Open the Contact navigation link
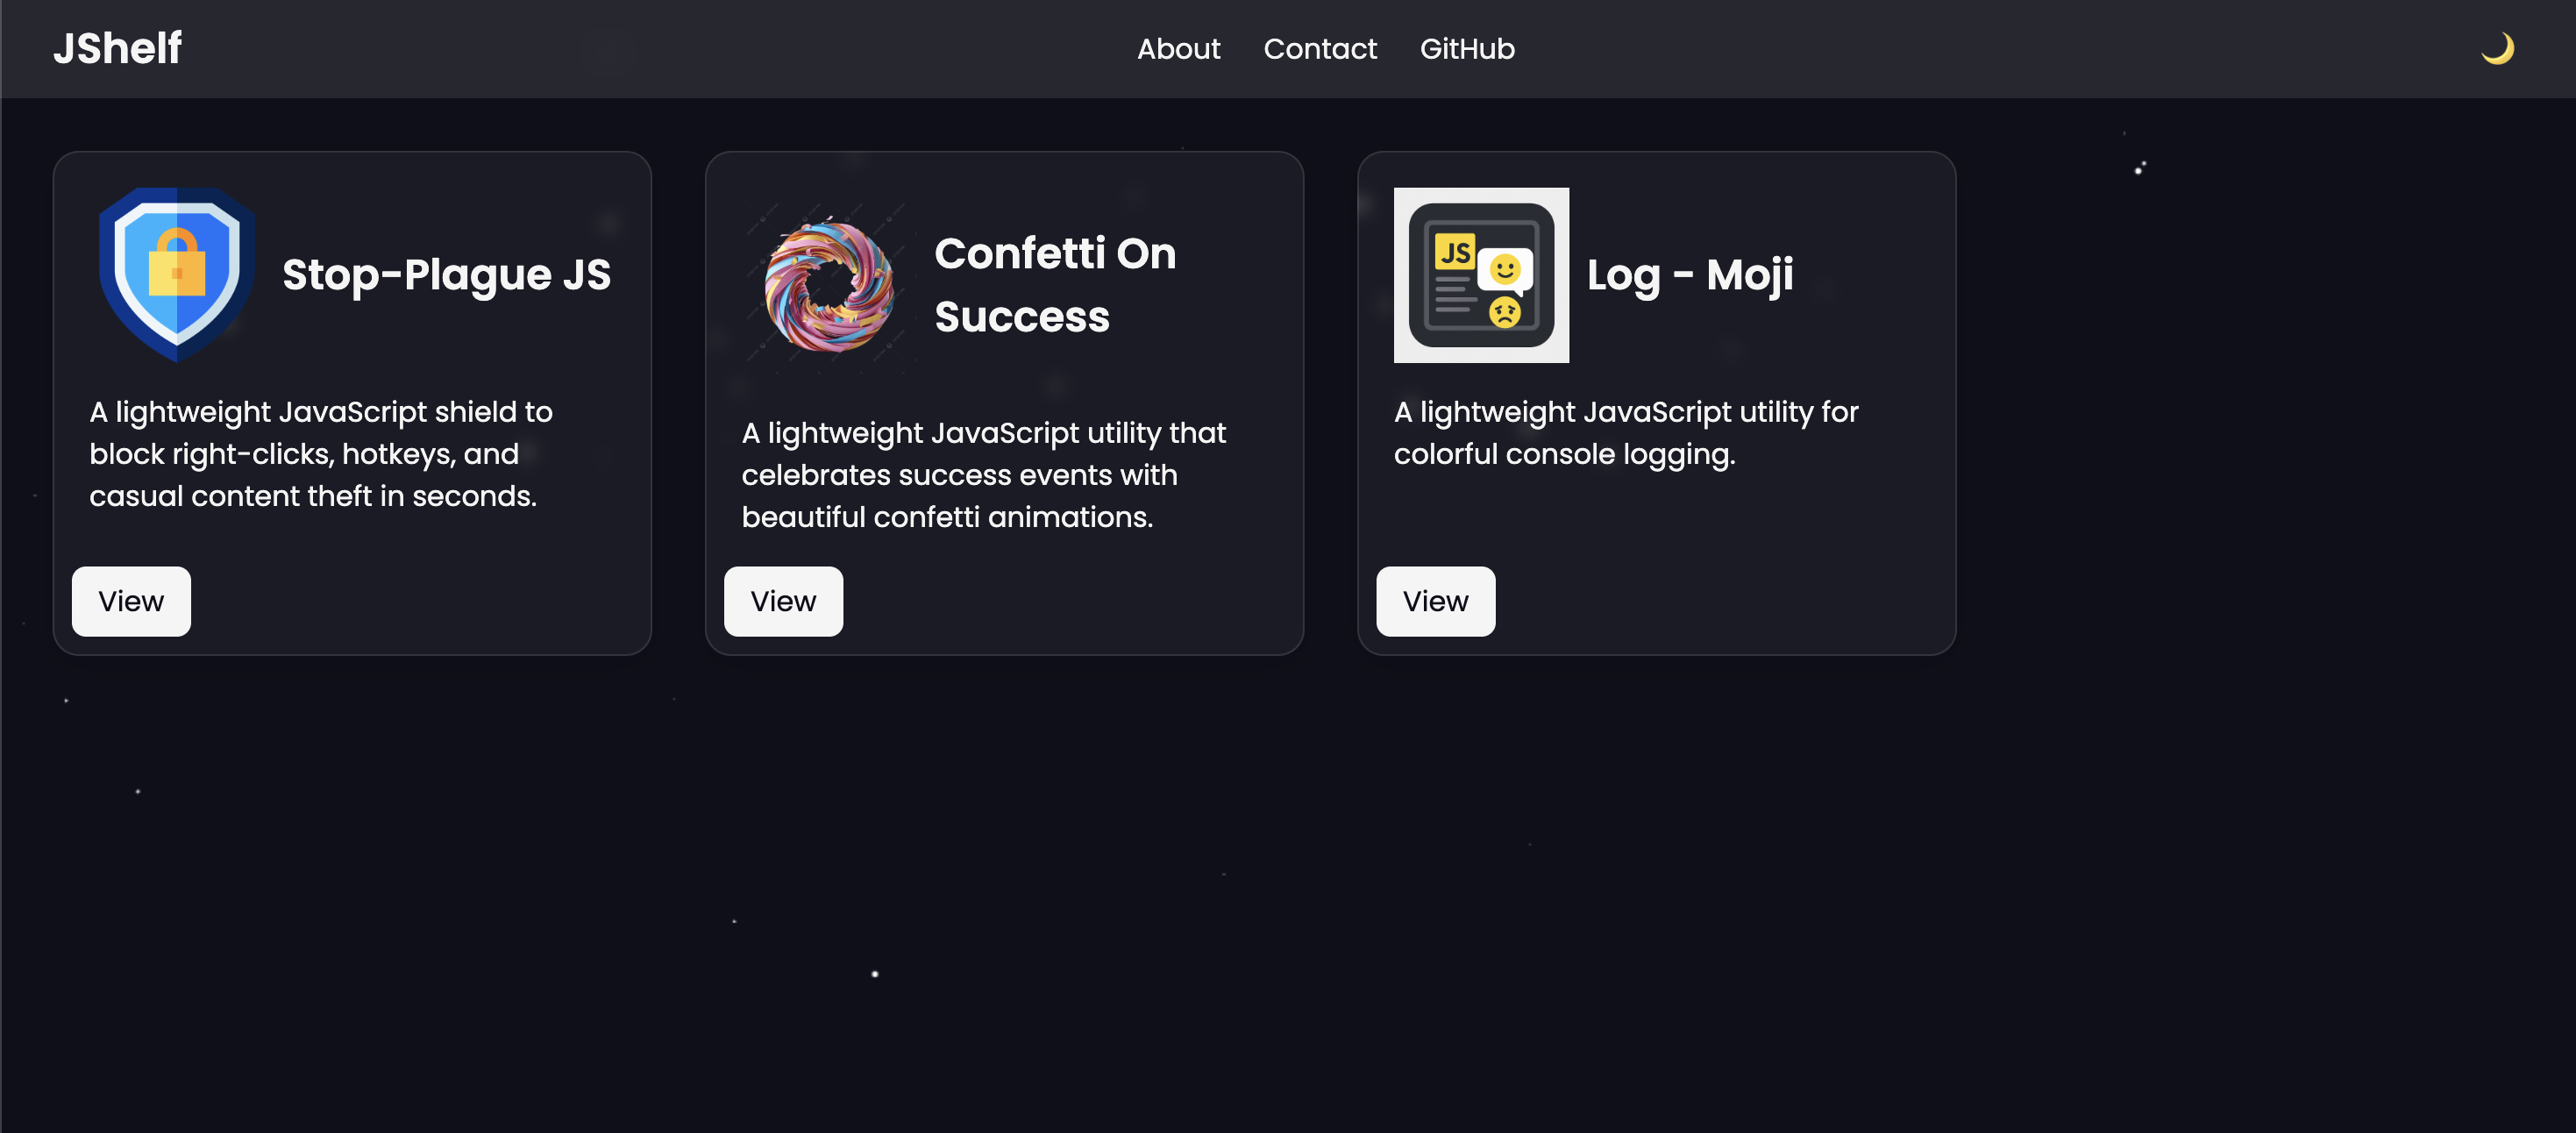The width and height of the screenshot is (2576, 1133). tap(1319, 48)
